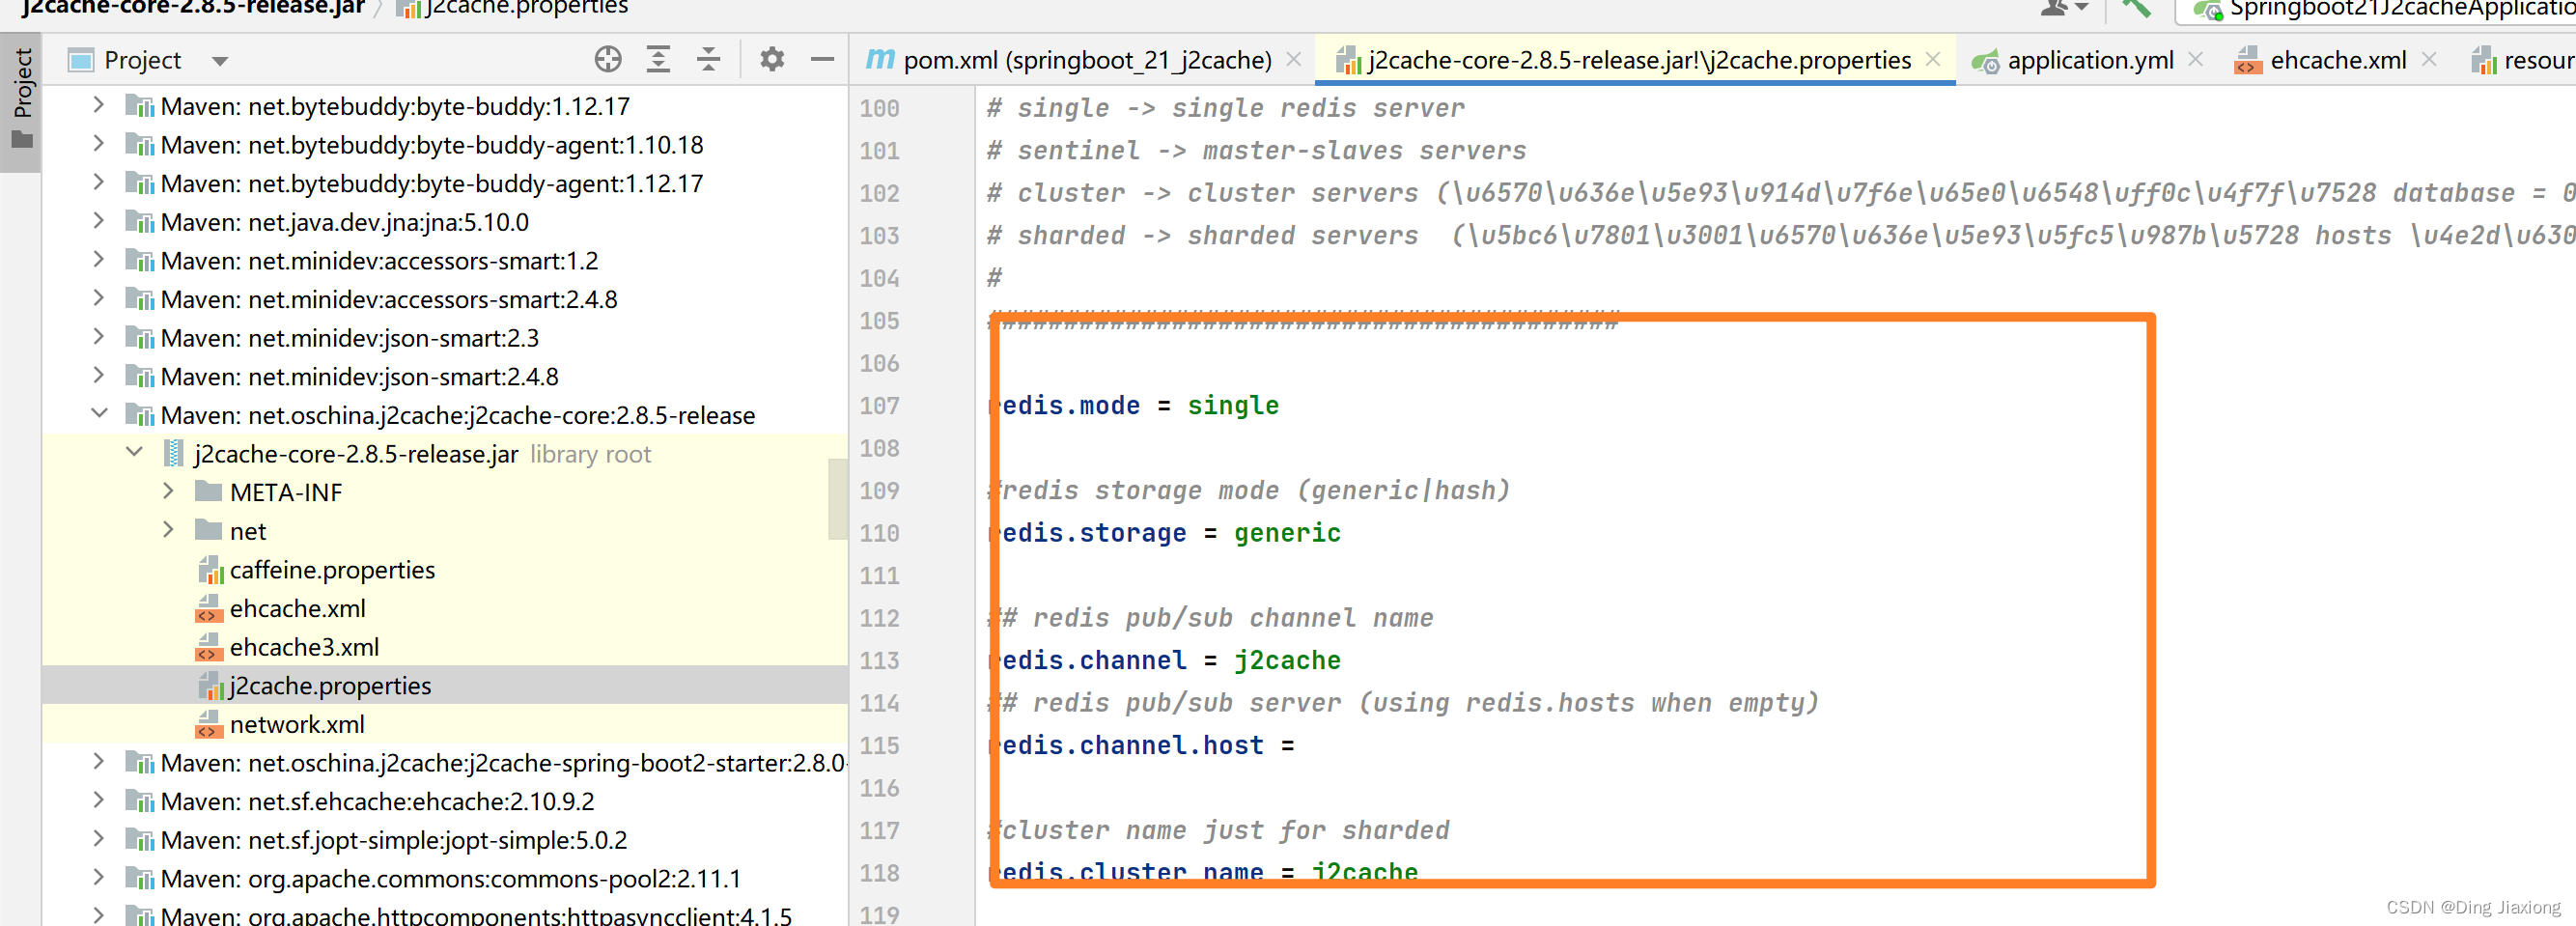Screen dimensions: 2576x926
Task: Expand Maven byte-buddy-agent:1.12.17 node
Action: tap(98, 182)
